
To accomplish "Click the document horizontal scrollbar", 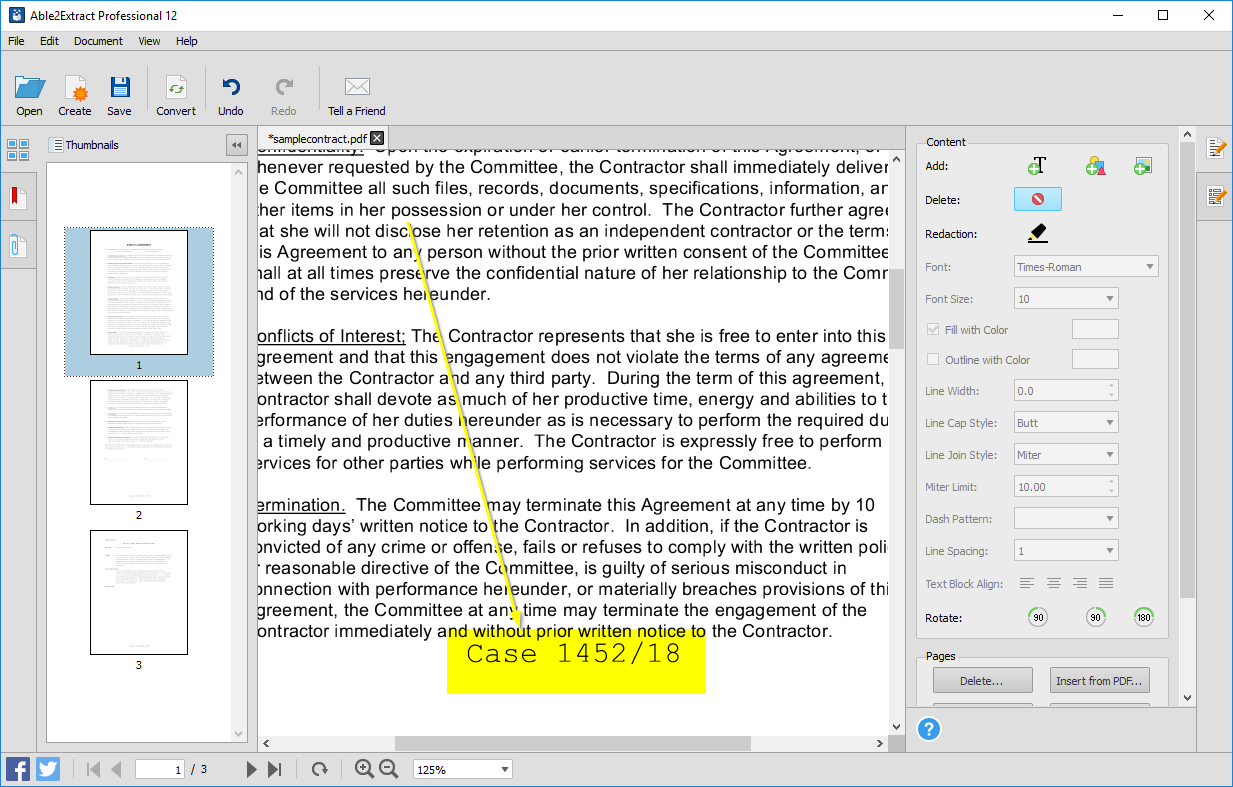I will pos(571,743).
